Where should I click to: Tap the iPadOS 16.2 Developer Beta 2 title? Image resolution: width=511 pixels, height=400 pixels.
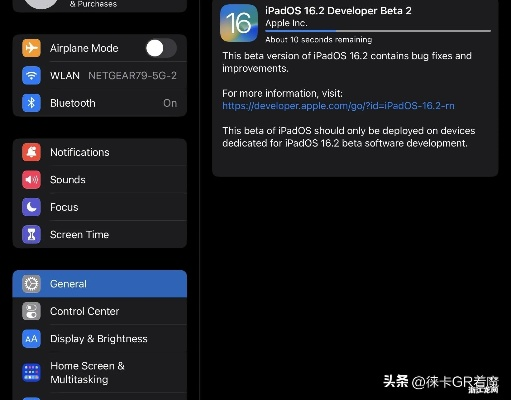[x=338, y=11]
